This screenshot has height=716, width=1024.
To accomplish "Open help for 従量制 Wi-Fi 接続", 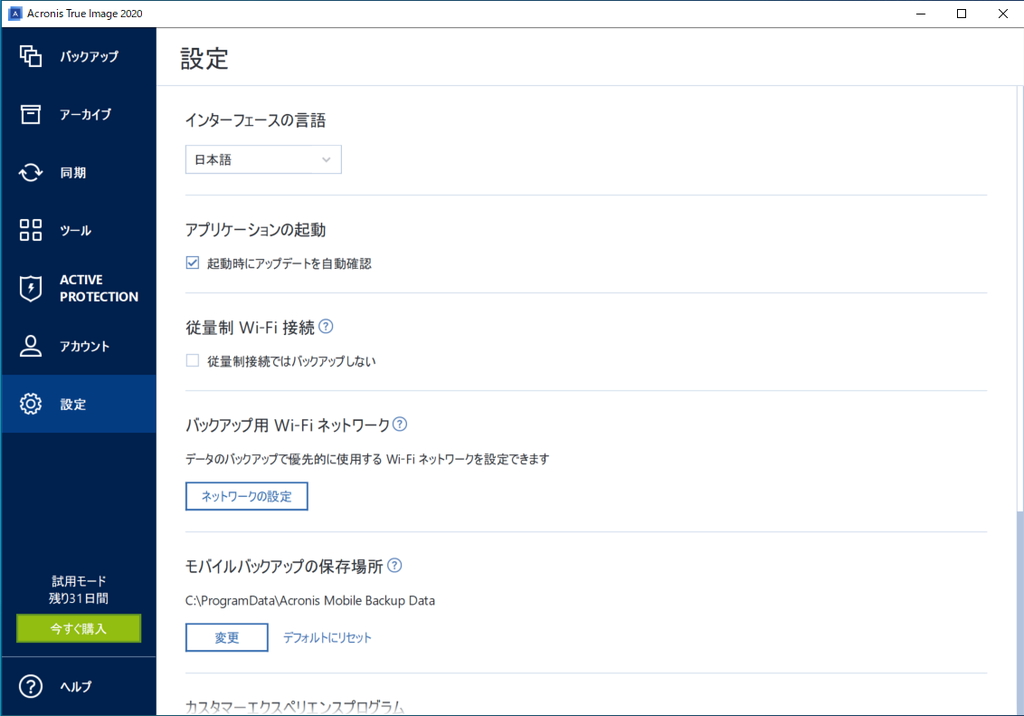I will 328,325.
